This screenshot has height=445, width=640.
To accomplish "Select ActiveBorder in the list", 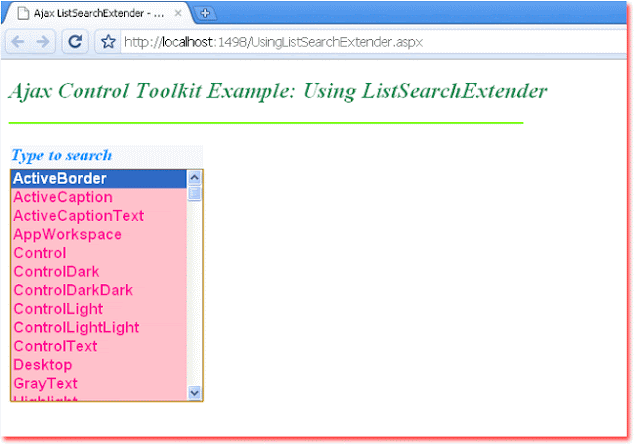I will 99,179.
